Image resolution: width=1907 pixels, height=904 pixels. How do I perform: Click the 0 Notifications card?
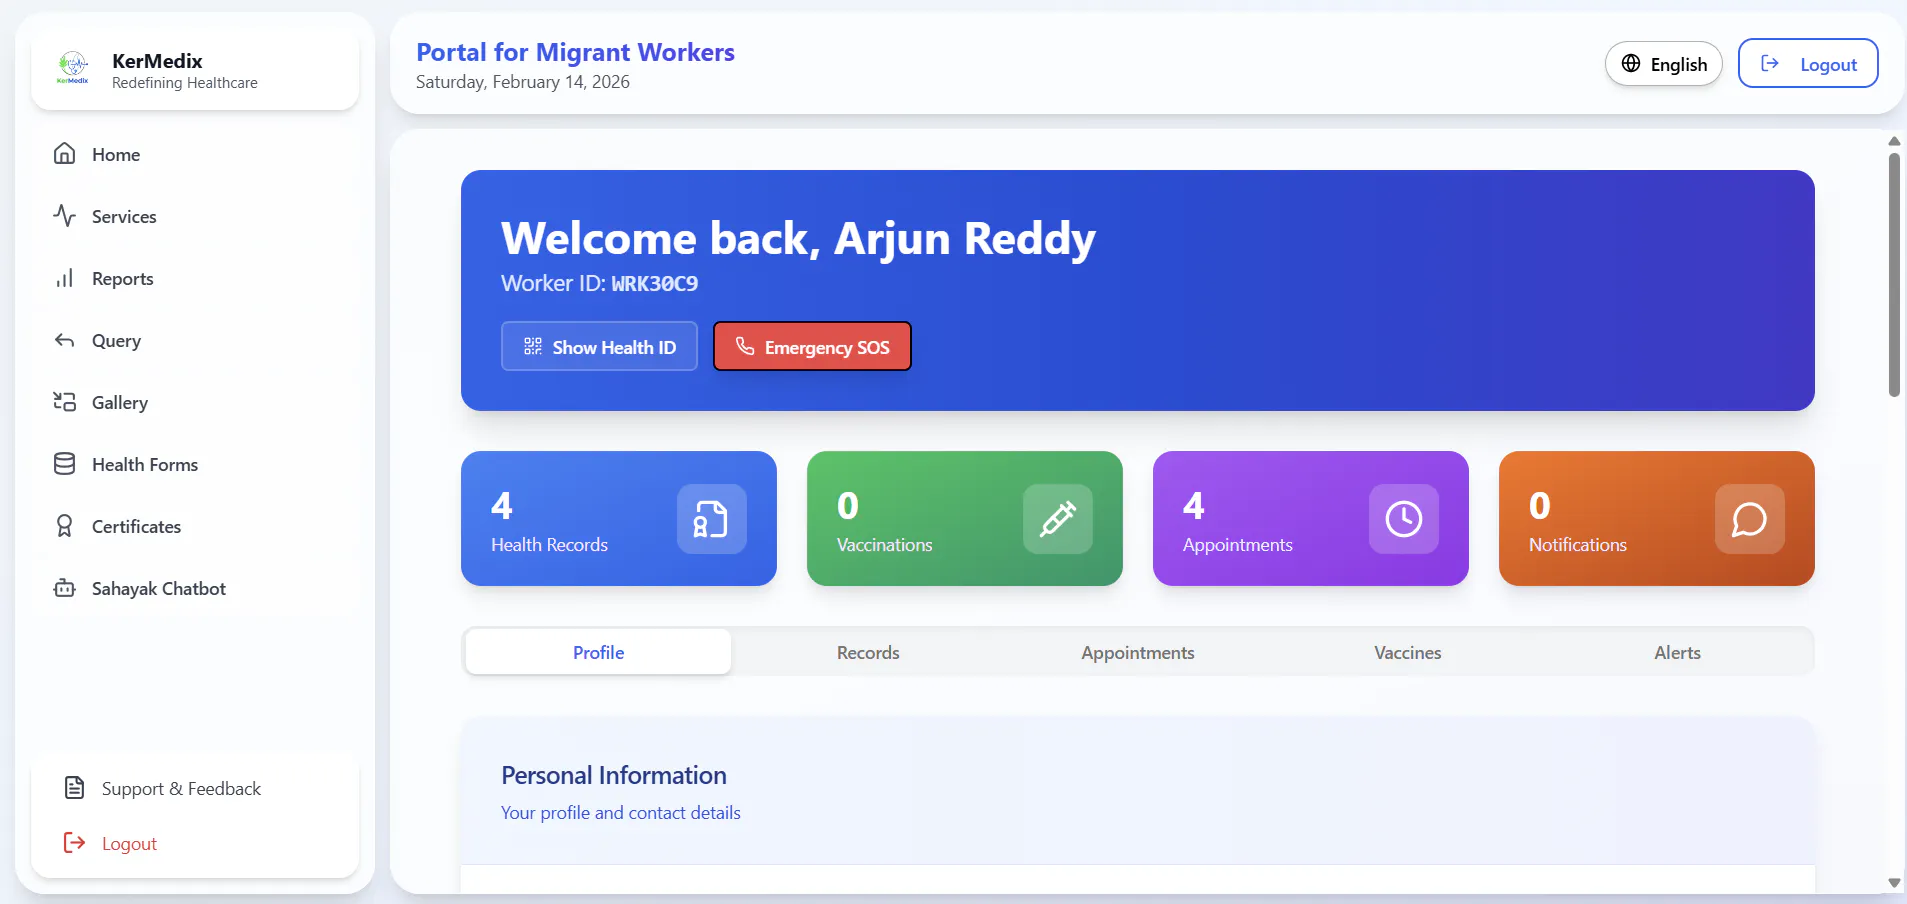pos(1657,518)
